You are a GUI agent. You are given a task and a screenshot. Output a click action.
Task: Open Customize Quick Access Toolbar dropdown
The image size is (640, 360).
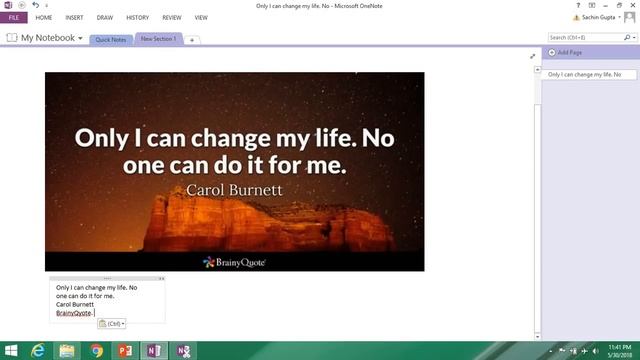47,6
